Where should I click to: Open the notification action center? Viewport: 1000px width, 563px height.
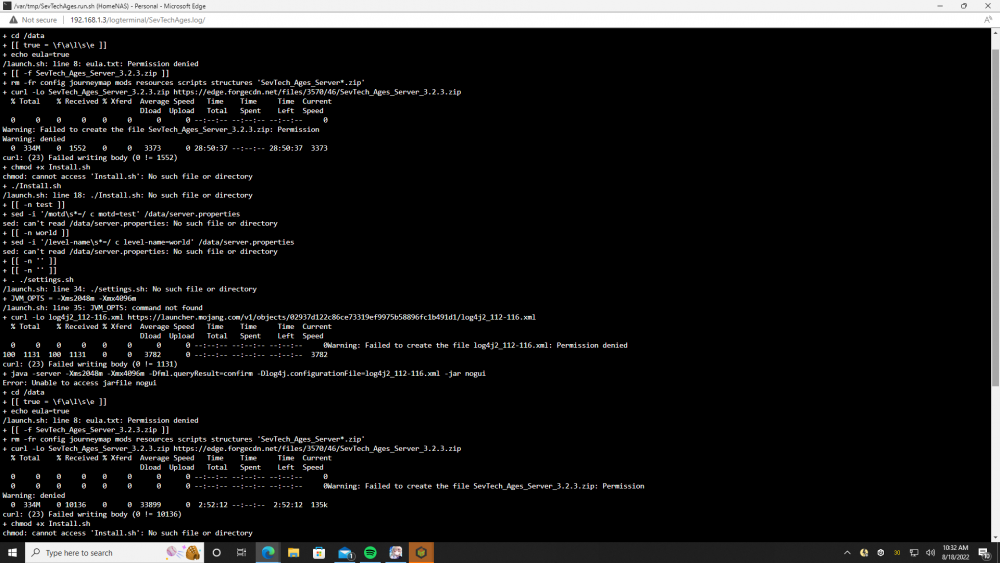click(985, 553)
